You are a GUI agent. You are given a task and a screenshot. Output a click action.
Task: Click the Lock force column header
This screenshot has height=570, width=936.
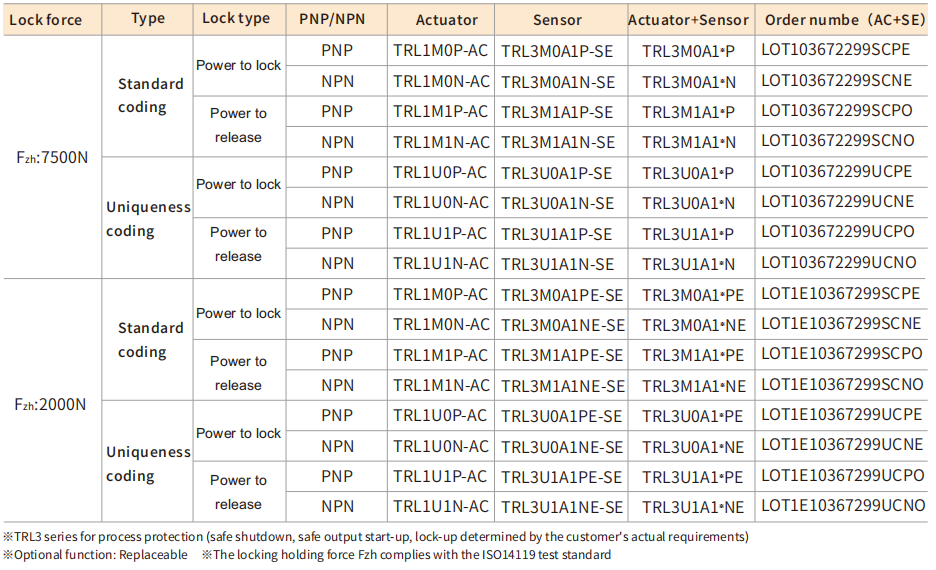point(46,19)
